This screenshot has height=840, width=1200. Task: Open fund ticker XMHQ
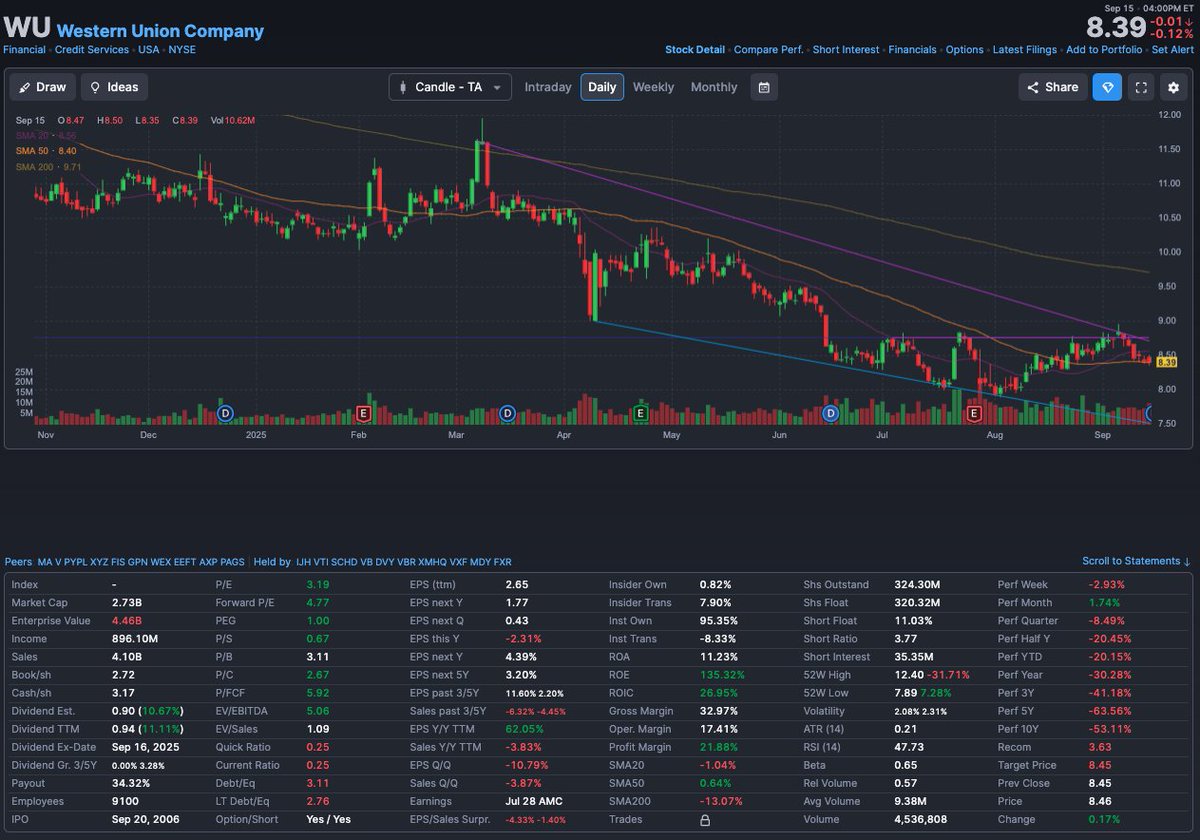(x=433, y=562)
